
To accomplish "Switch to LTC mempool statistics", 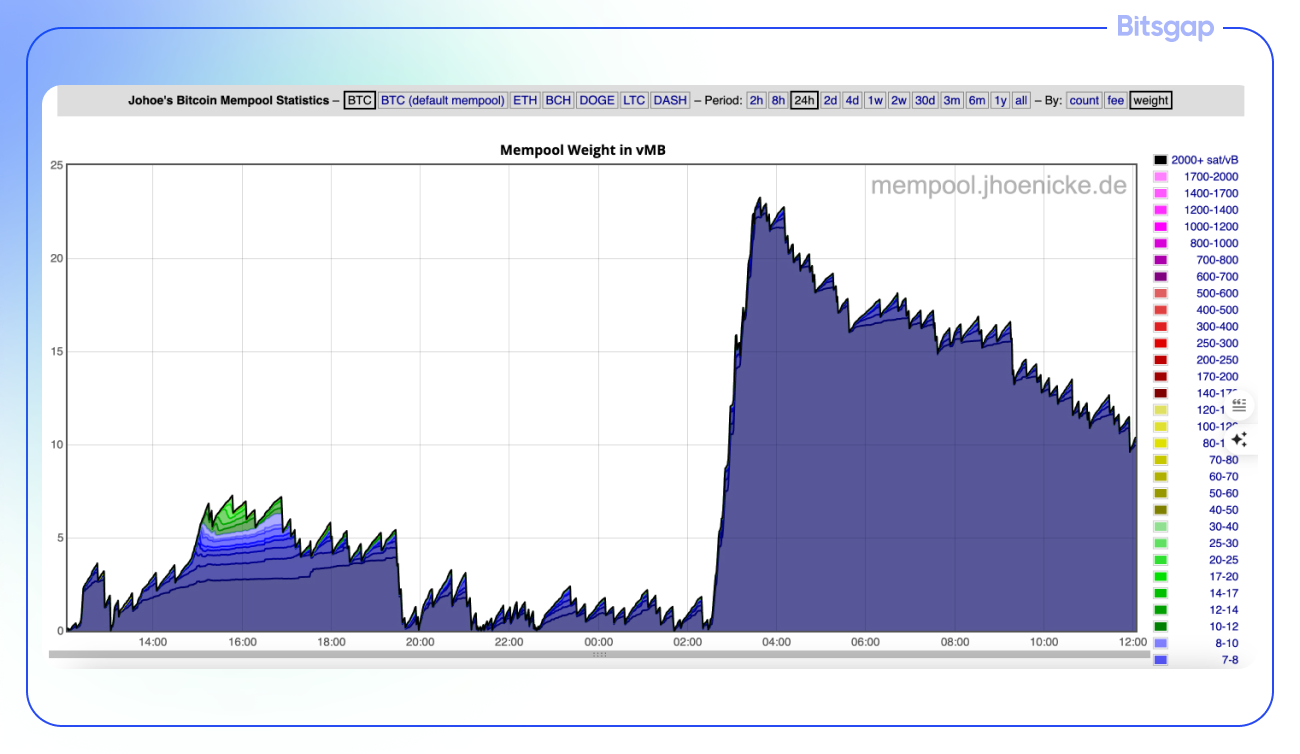I will click(x=634, y=100).
